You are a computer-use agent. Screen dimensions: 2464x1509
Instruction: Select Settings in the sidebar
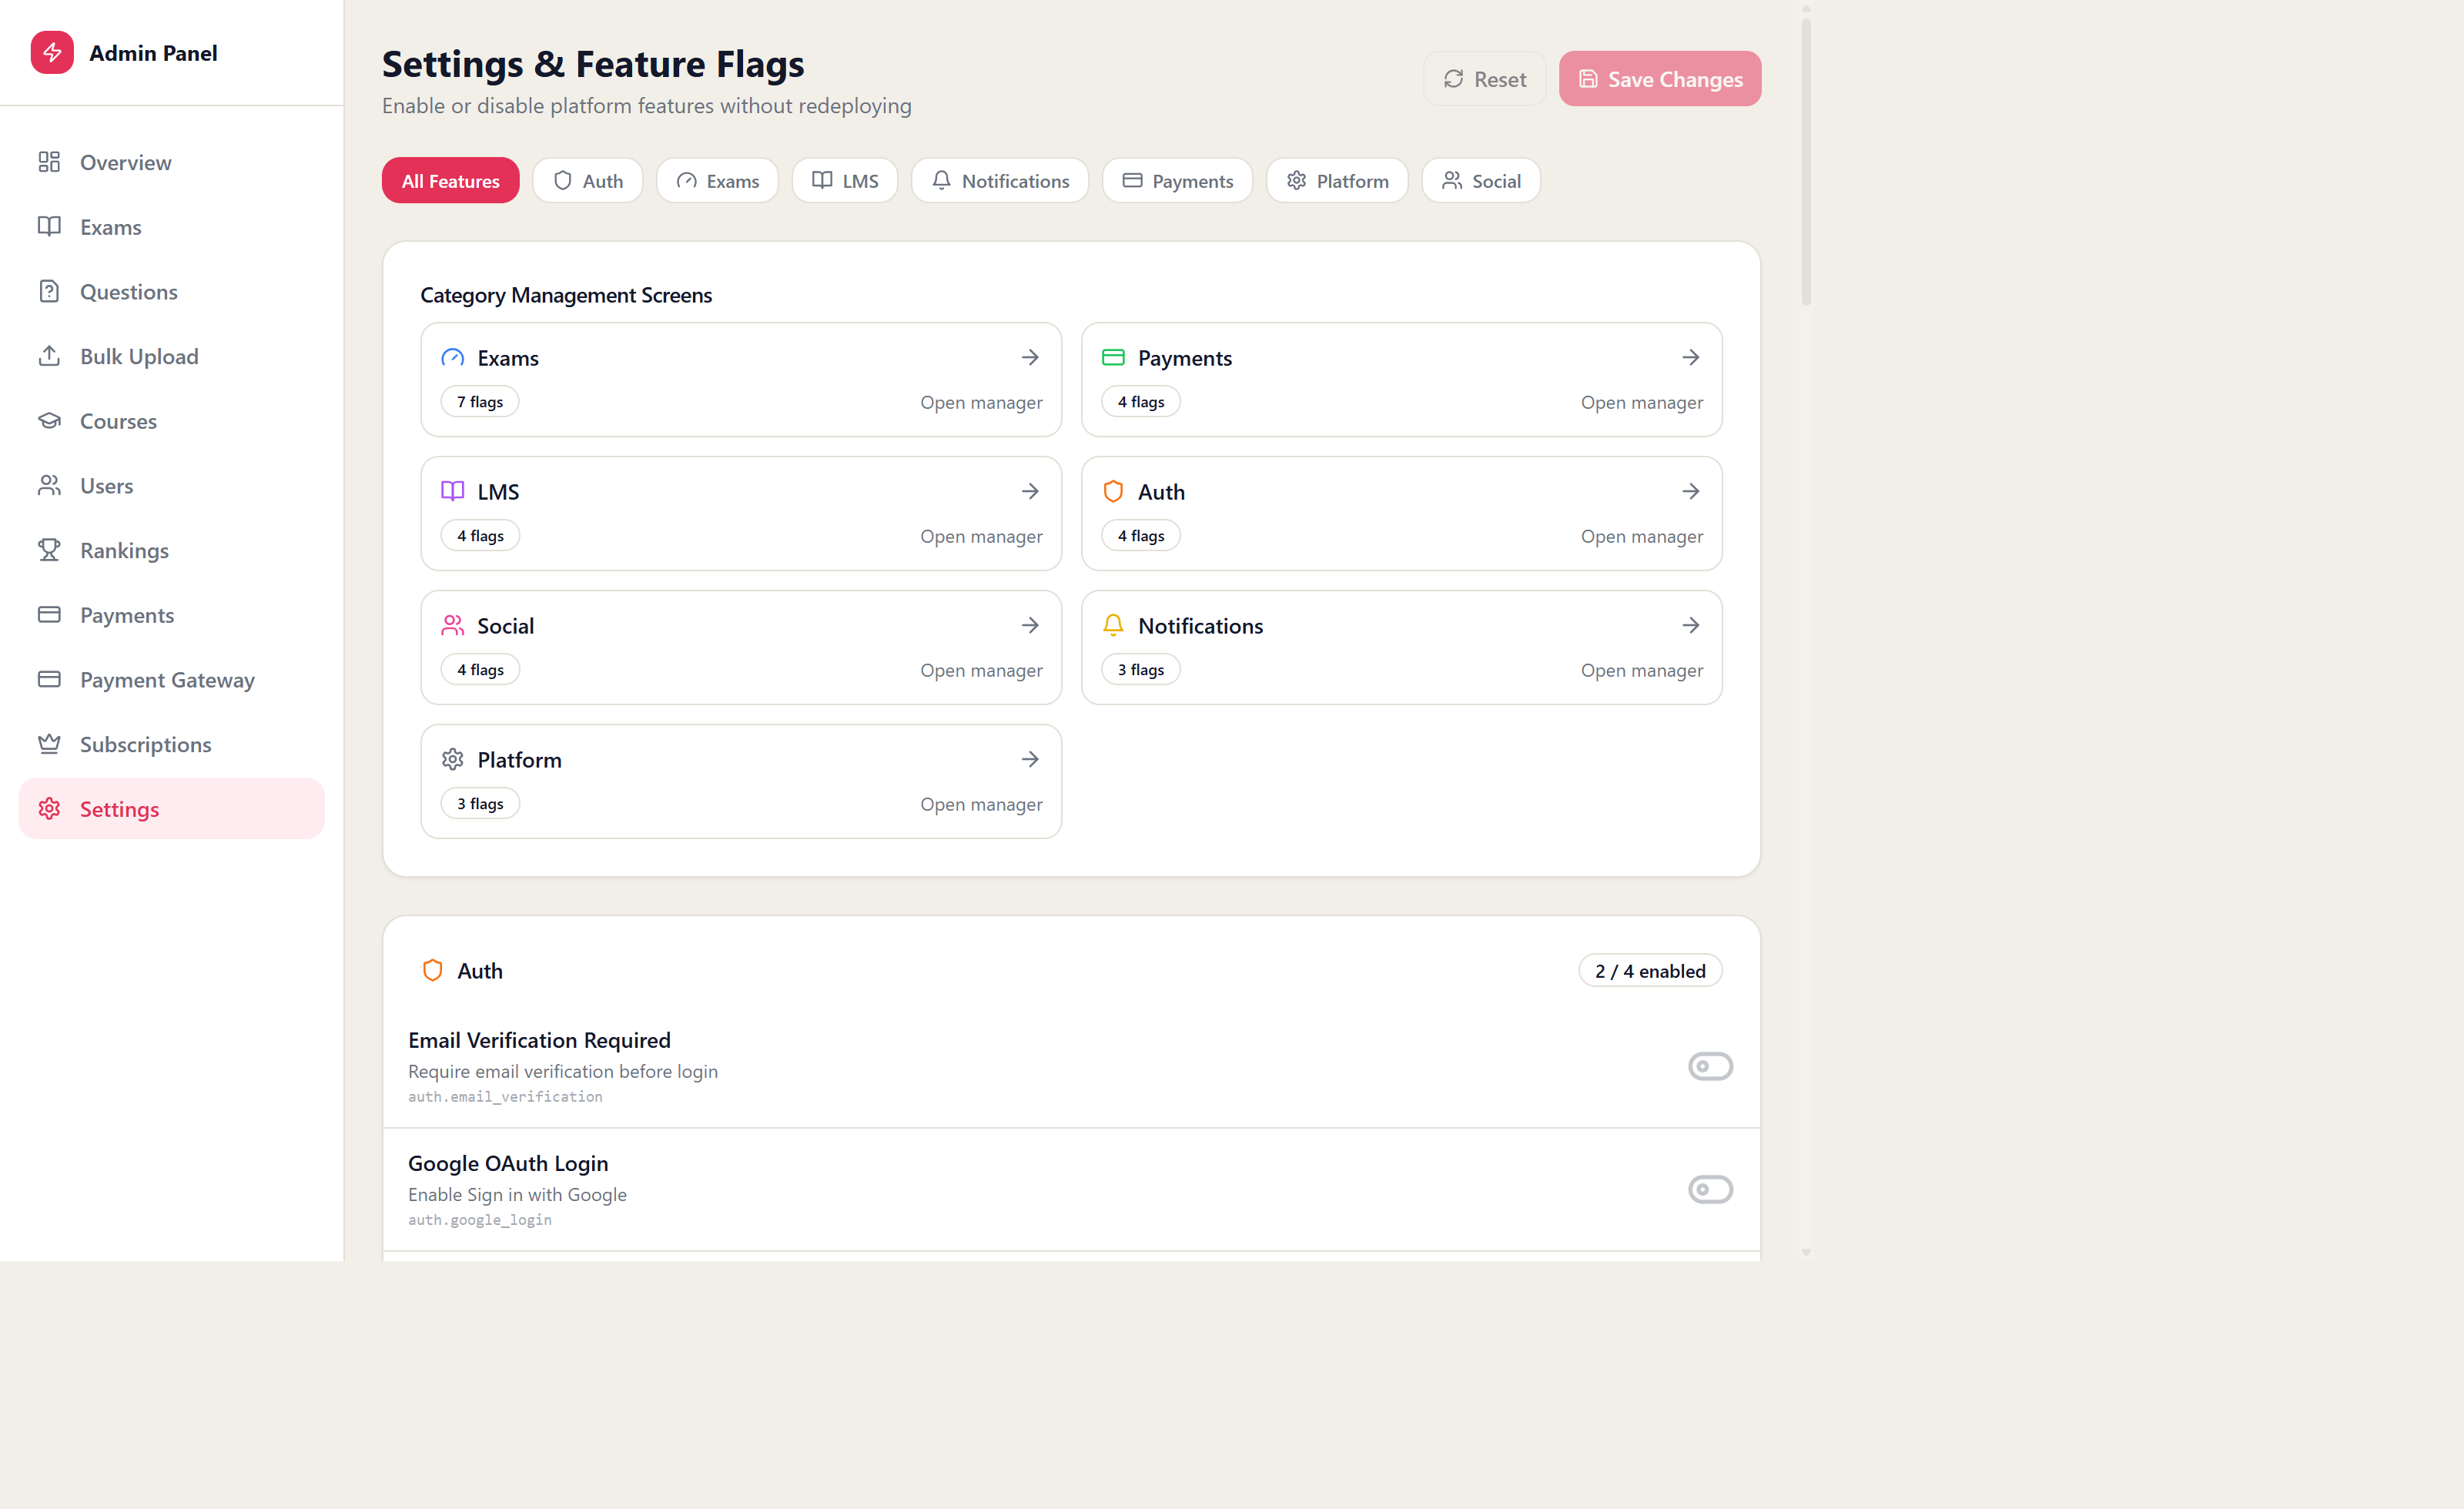click(x=171, y=809)
